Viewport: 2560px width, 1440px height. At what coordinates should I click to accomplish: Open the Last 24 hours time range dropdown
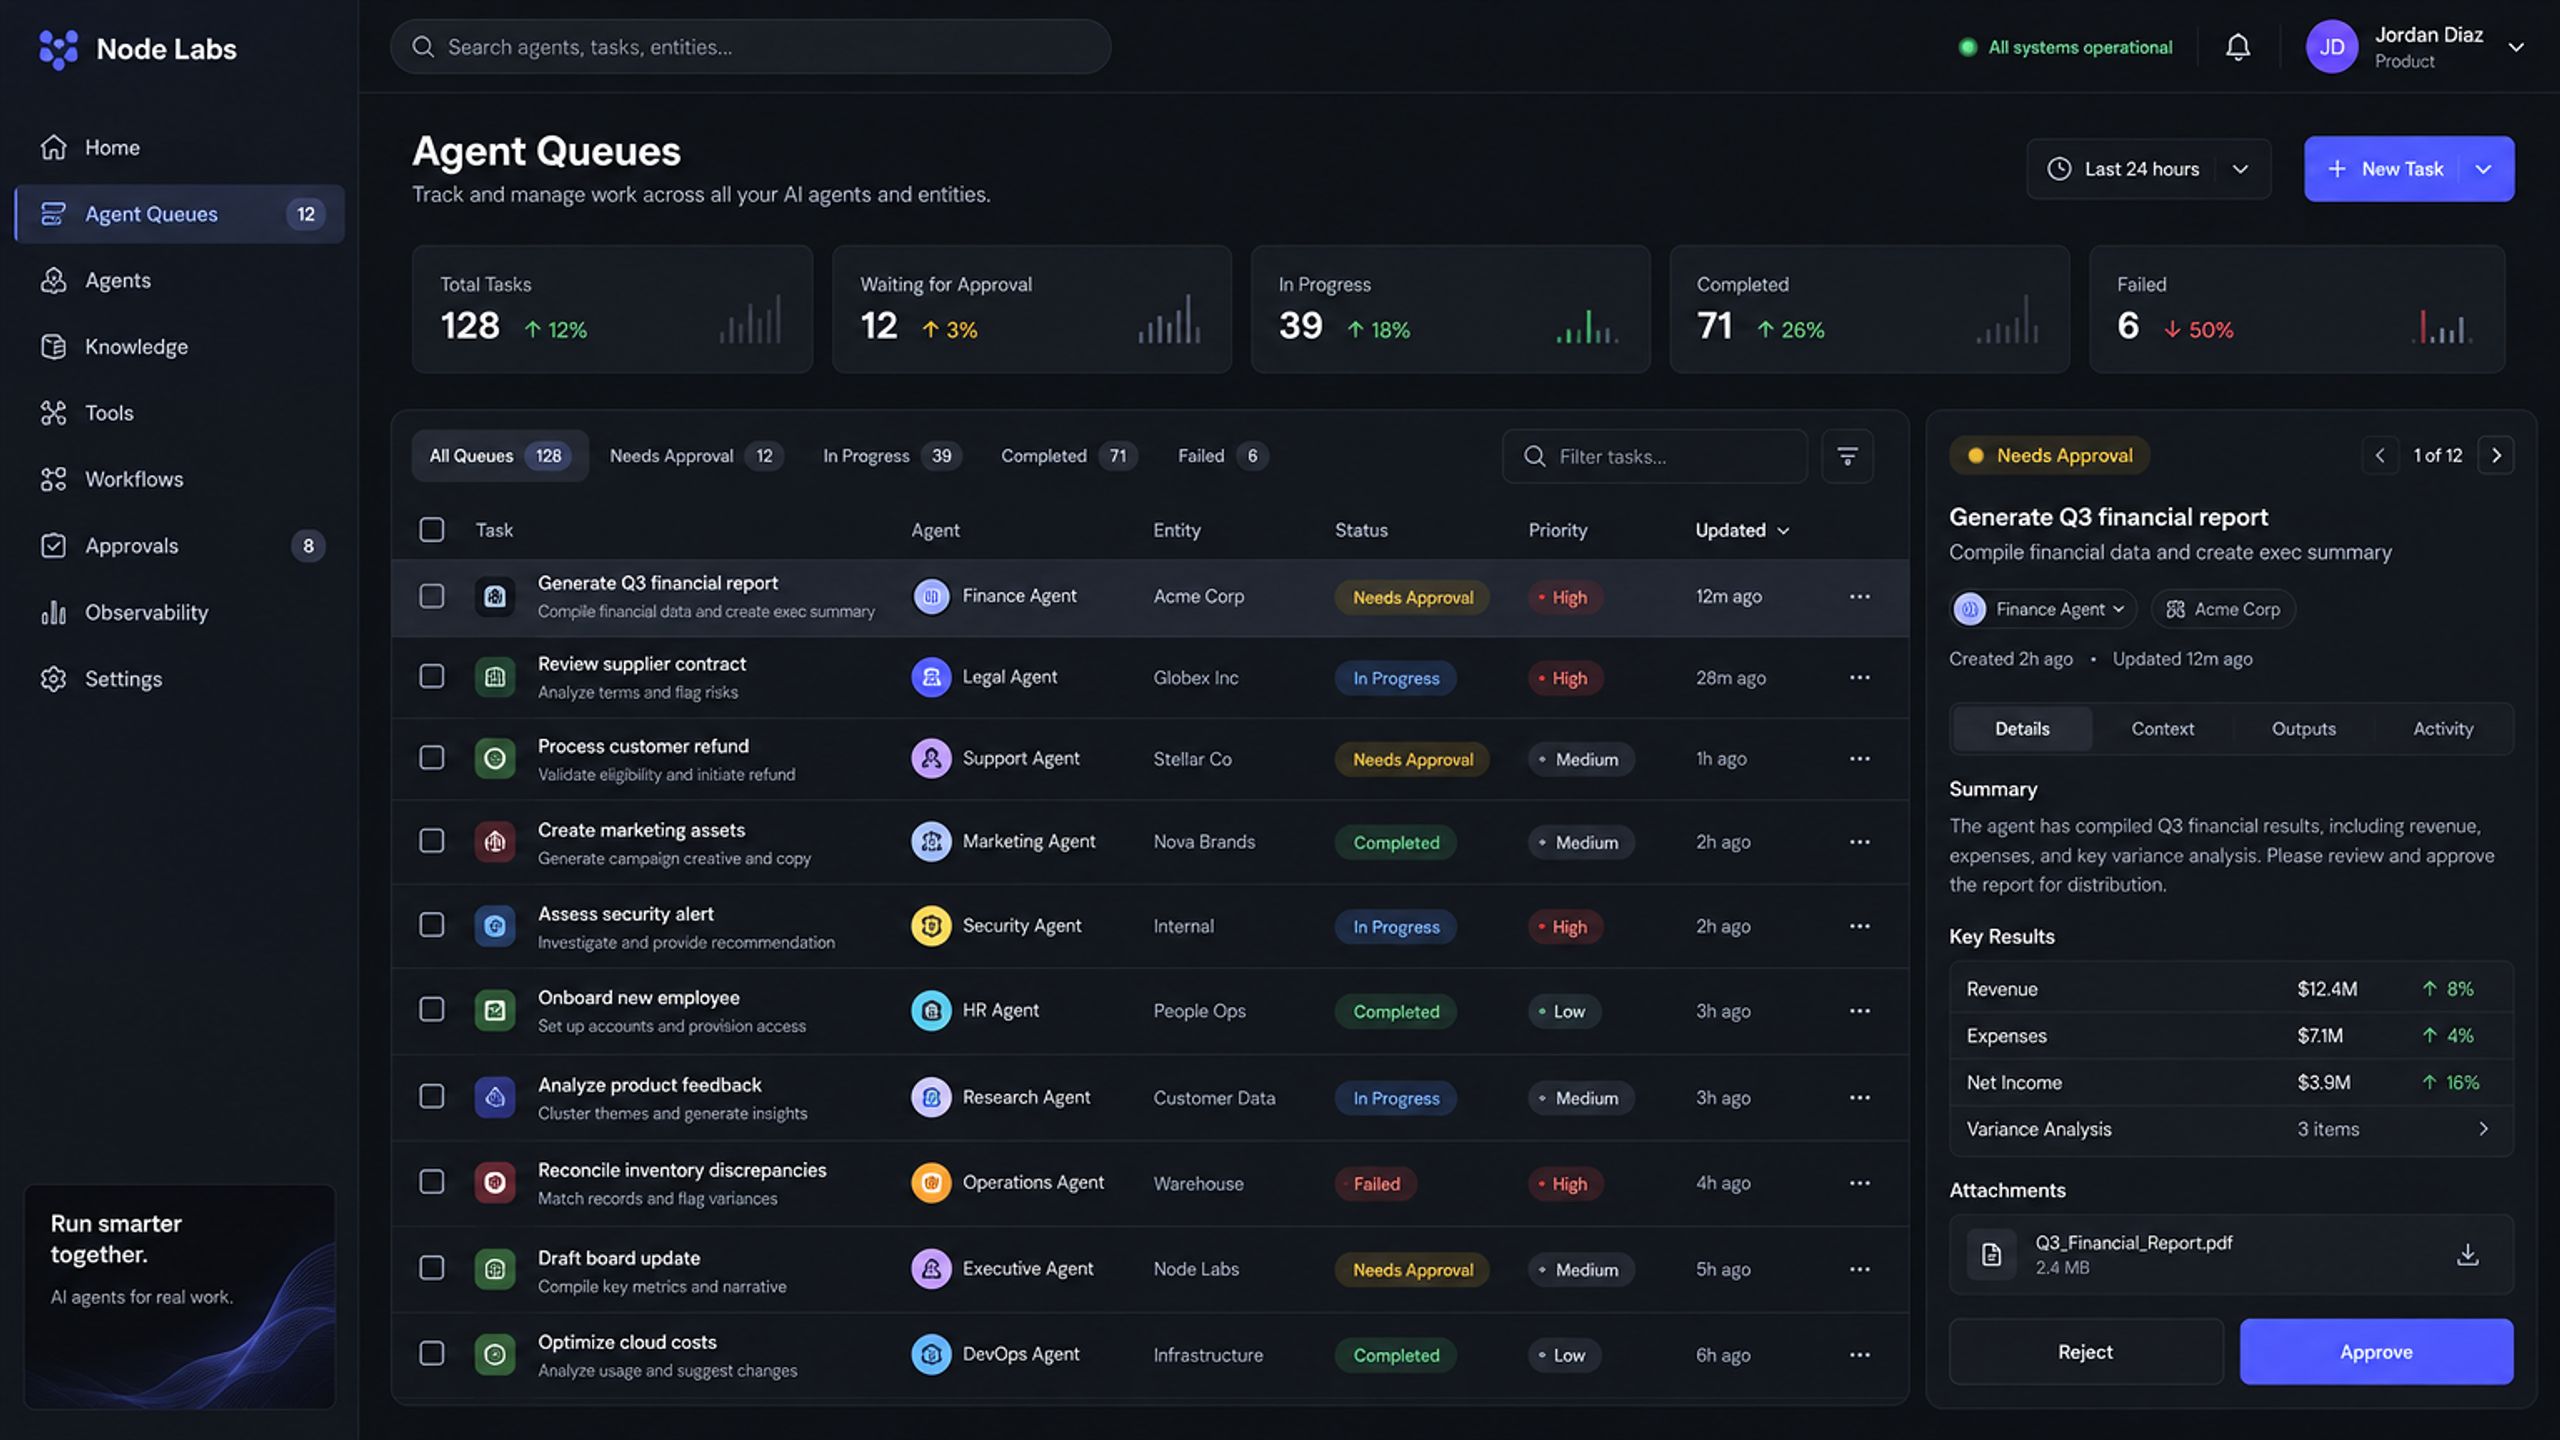click(x=2148, y=169)
